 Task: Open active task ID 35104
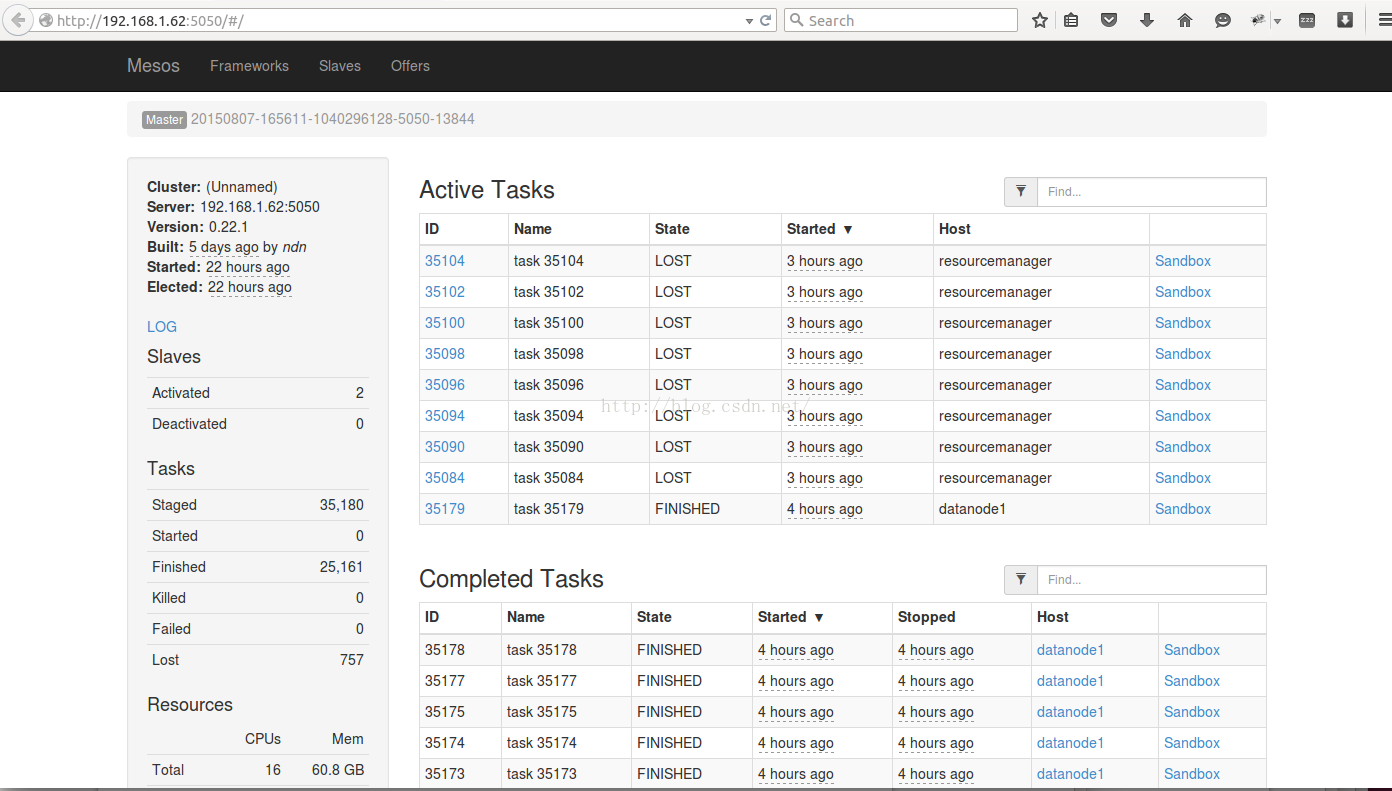coord(445,261)
